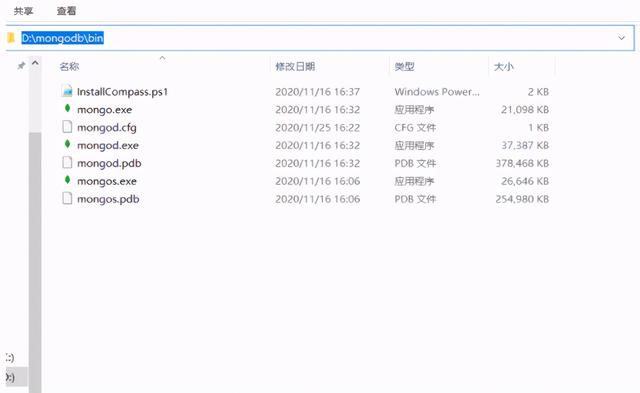Screen dimensions: 640x393
Task: Select the file named mongod.exe
Action: [108, 146]
